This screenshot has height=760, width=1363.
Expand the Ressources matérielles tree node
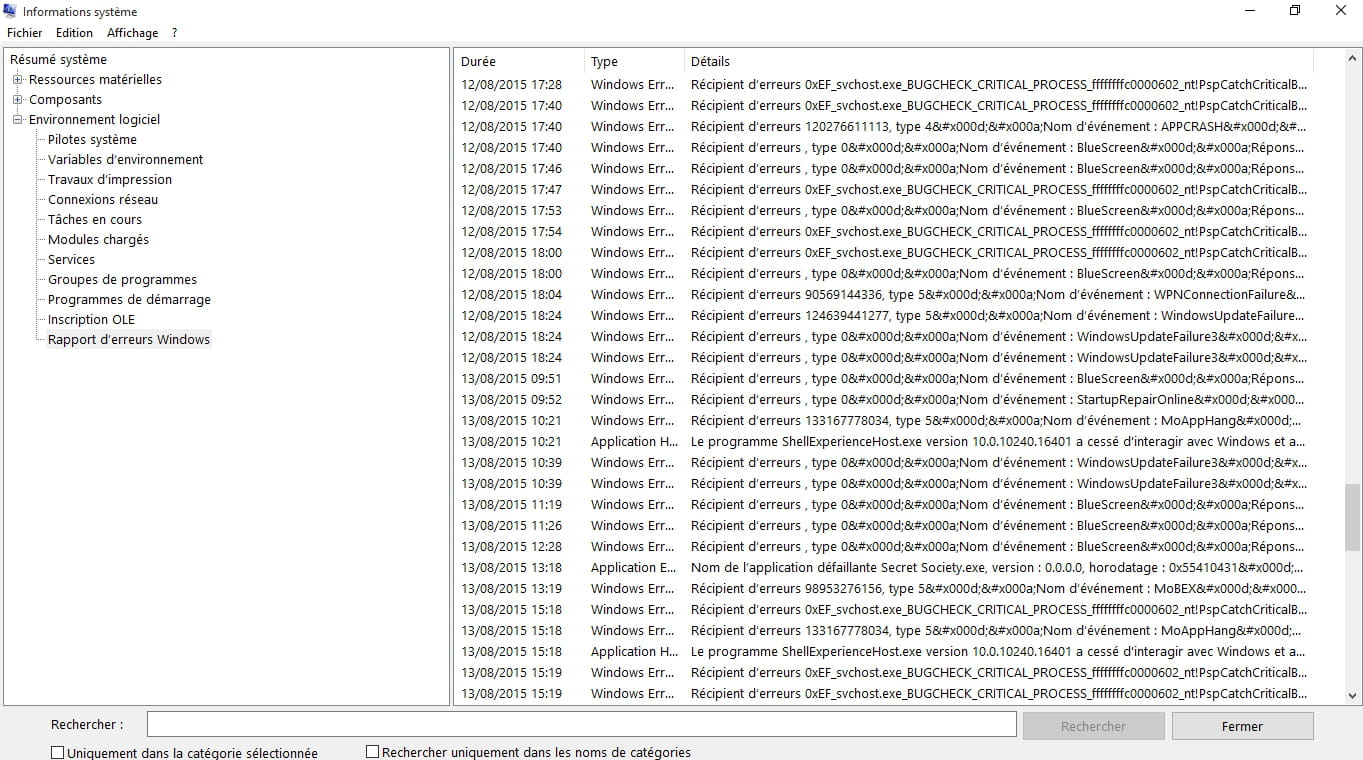(18, 80)
